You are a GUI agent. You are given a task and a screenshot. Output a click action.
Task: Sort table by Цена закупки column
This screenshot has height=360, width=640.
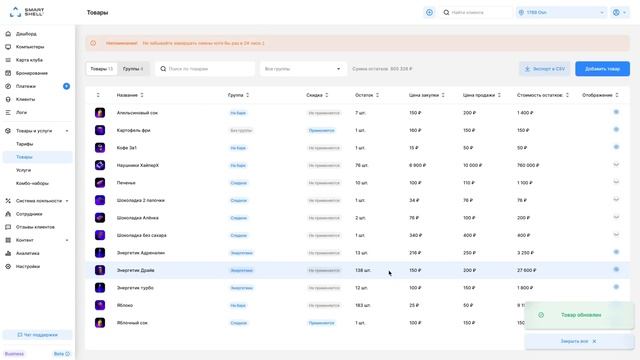[x=427, y=95]
